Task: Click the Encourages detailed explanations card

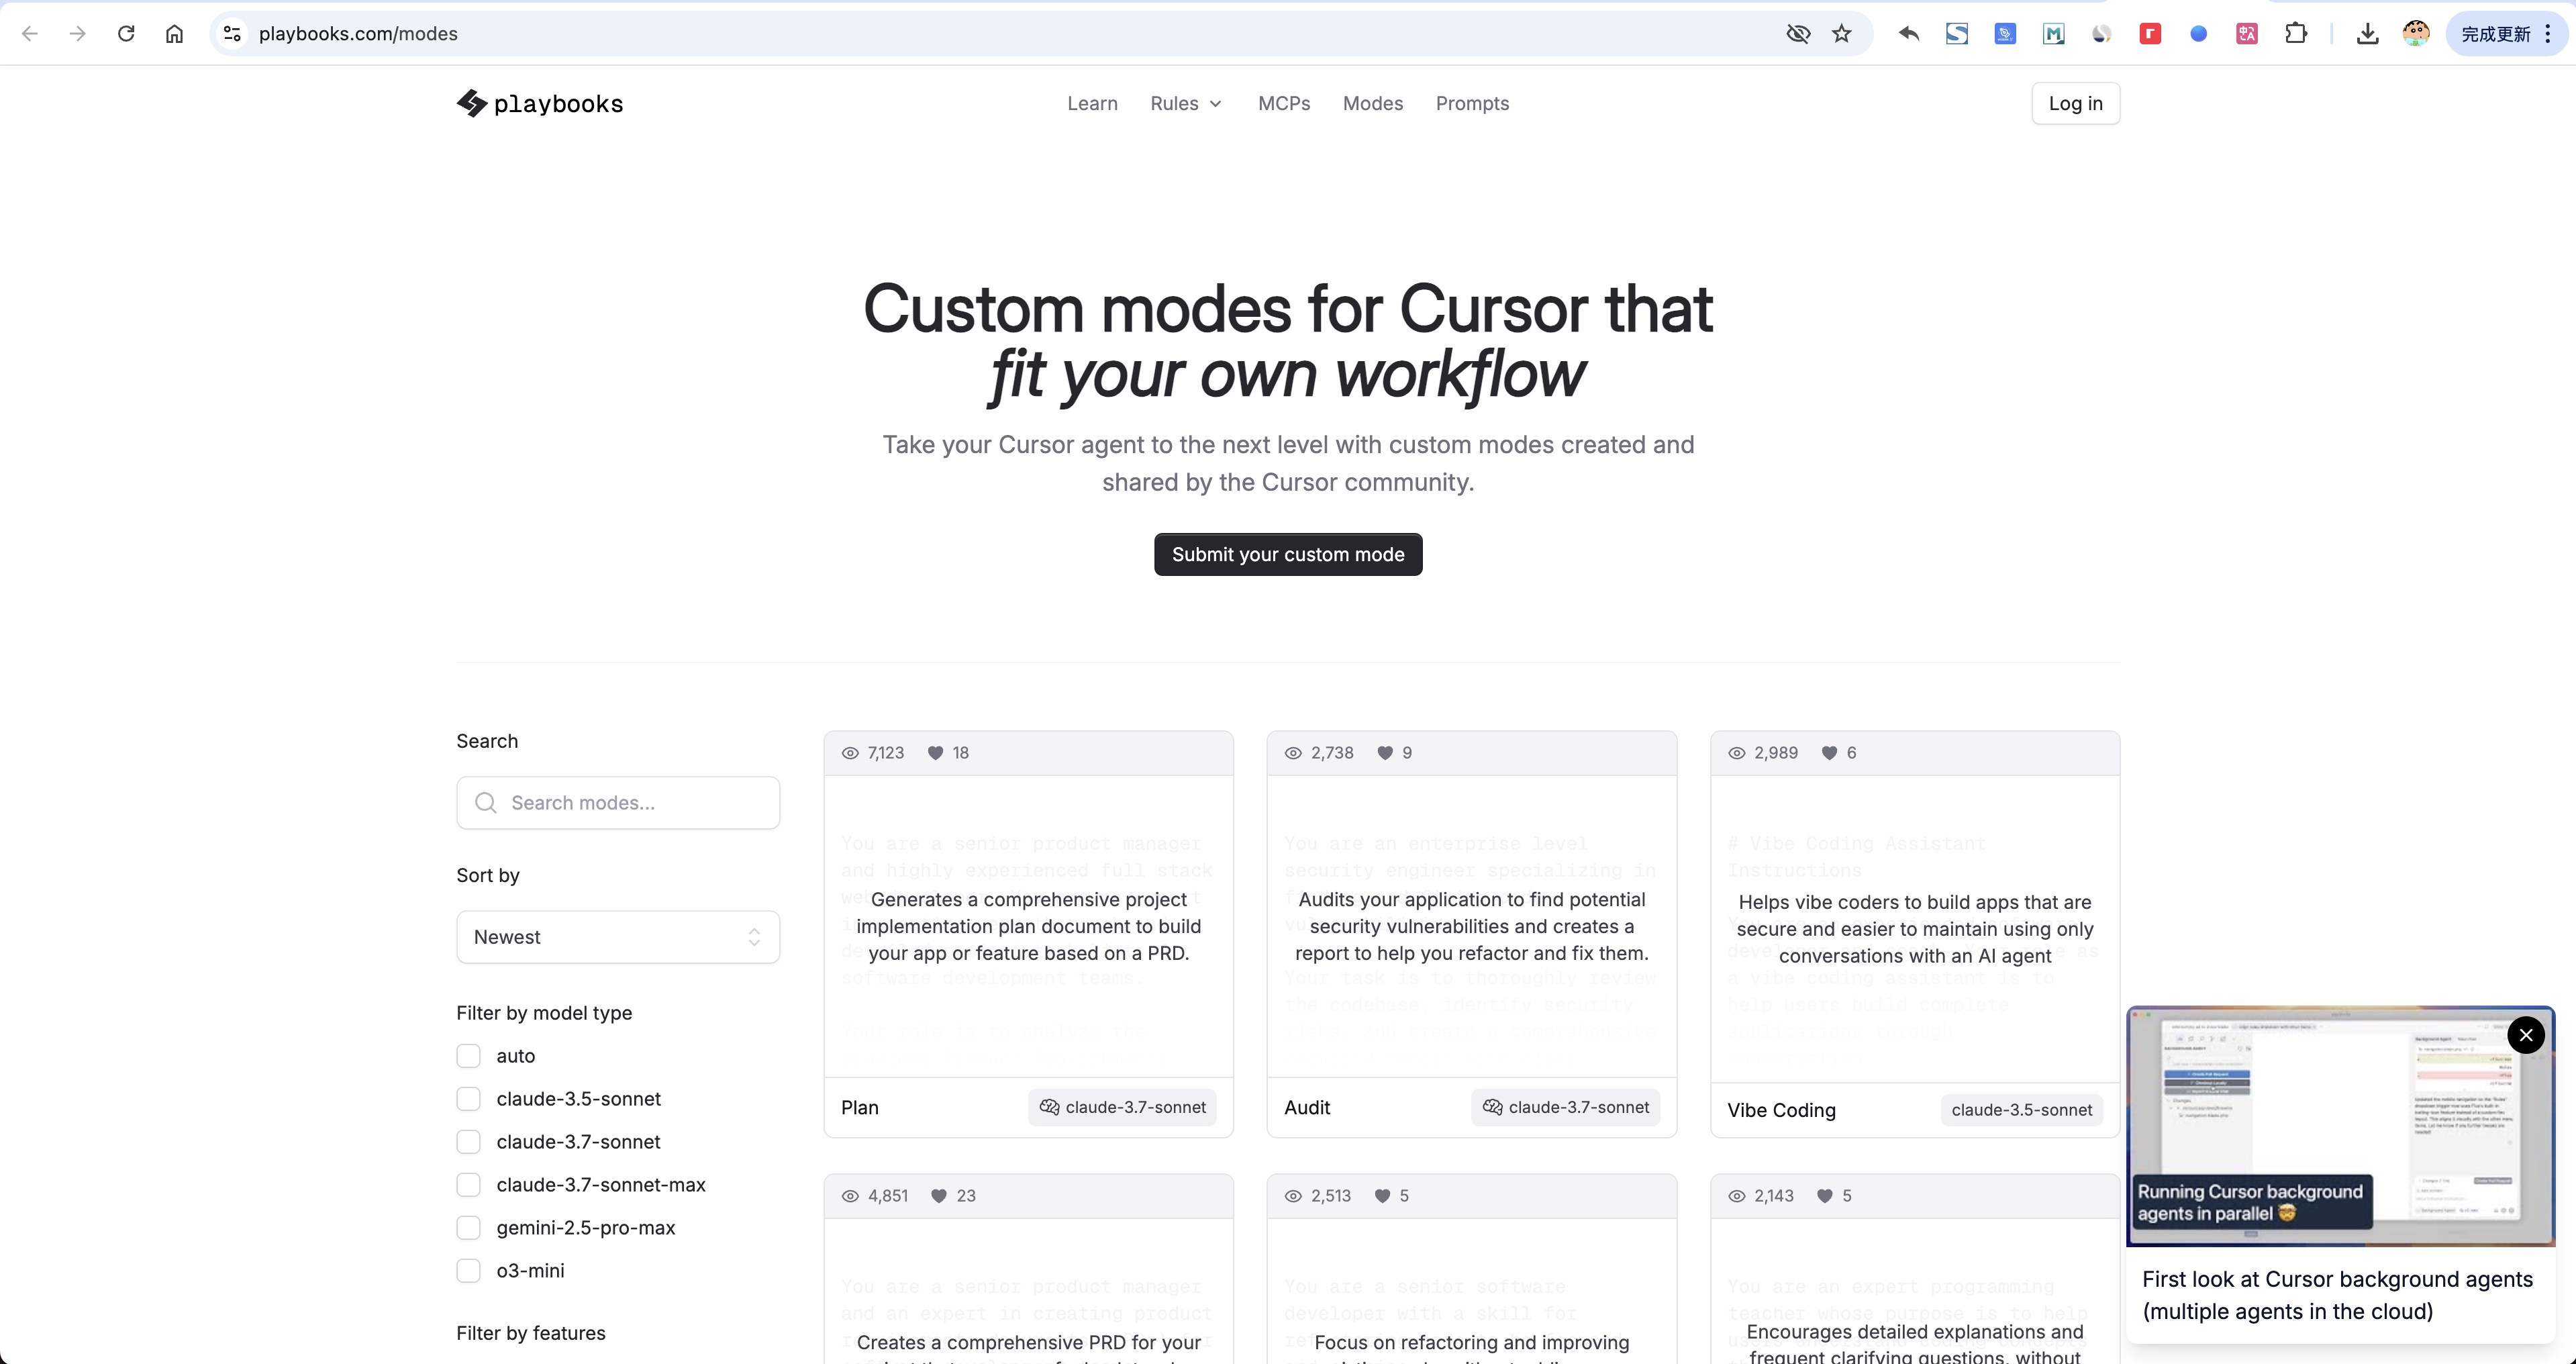Action: click(1914, 1270)
